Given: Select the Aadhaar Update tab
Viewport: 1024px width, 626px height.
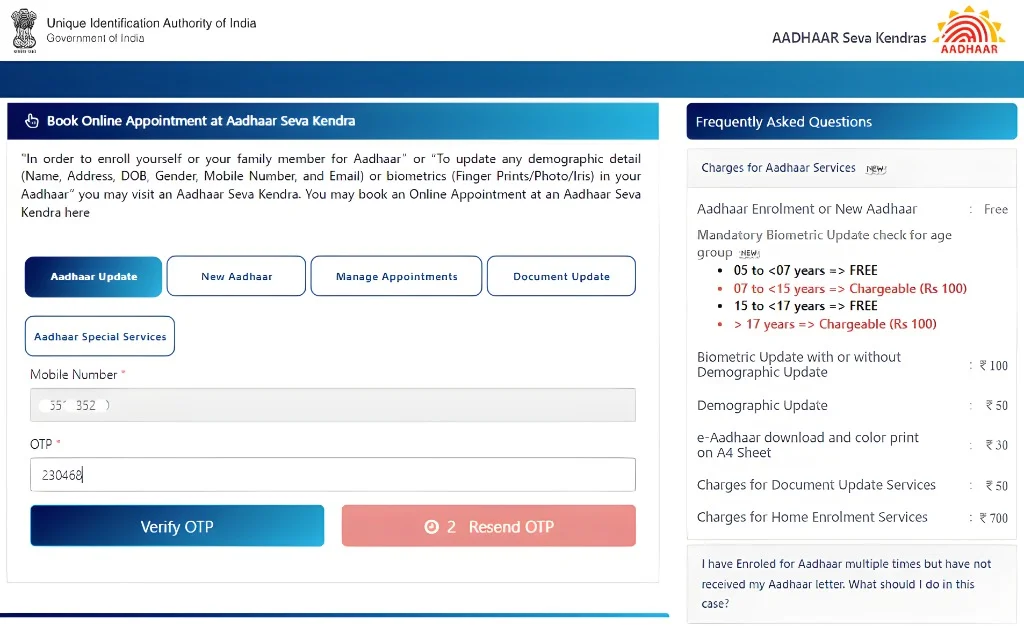Looking at the screenshot, I should (x=93, y=277).
